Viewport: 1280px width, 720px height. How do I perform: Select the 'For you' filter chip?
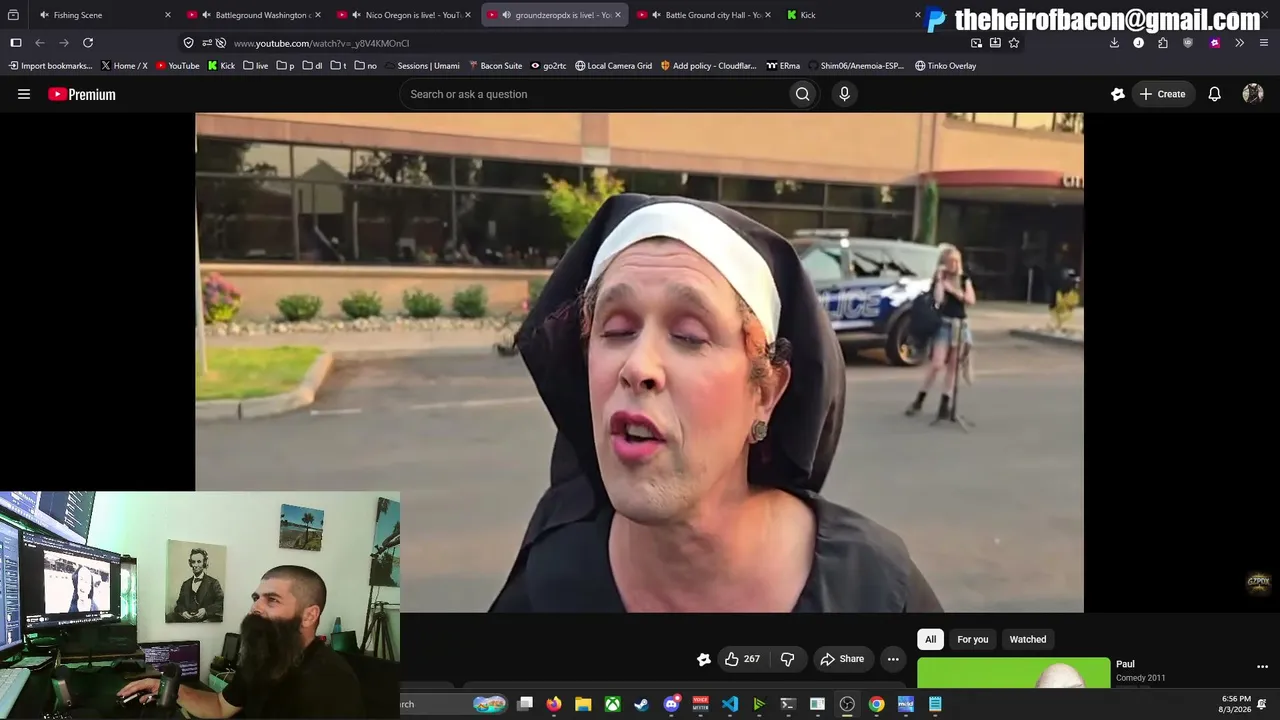(972, 640)
